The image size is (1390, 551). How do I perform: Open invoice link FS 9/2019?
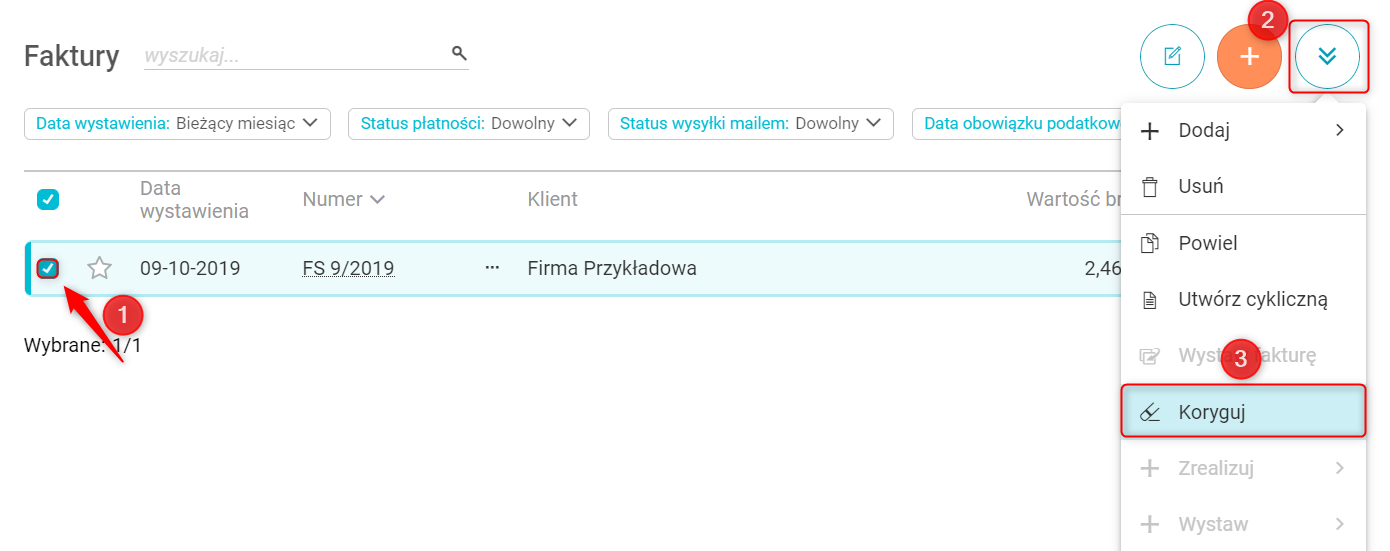[348, 268]
